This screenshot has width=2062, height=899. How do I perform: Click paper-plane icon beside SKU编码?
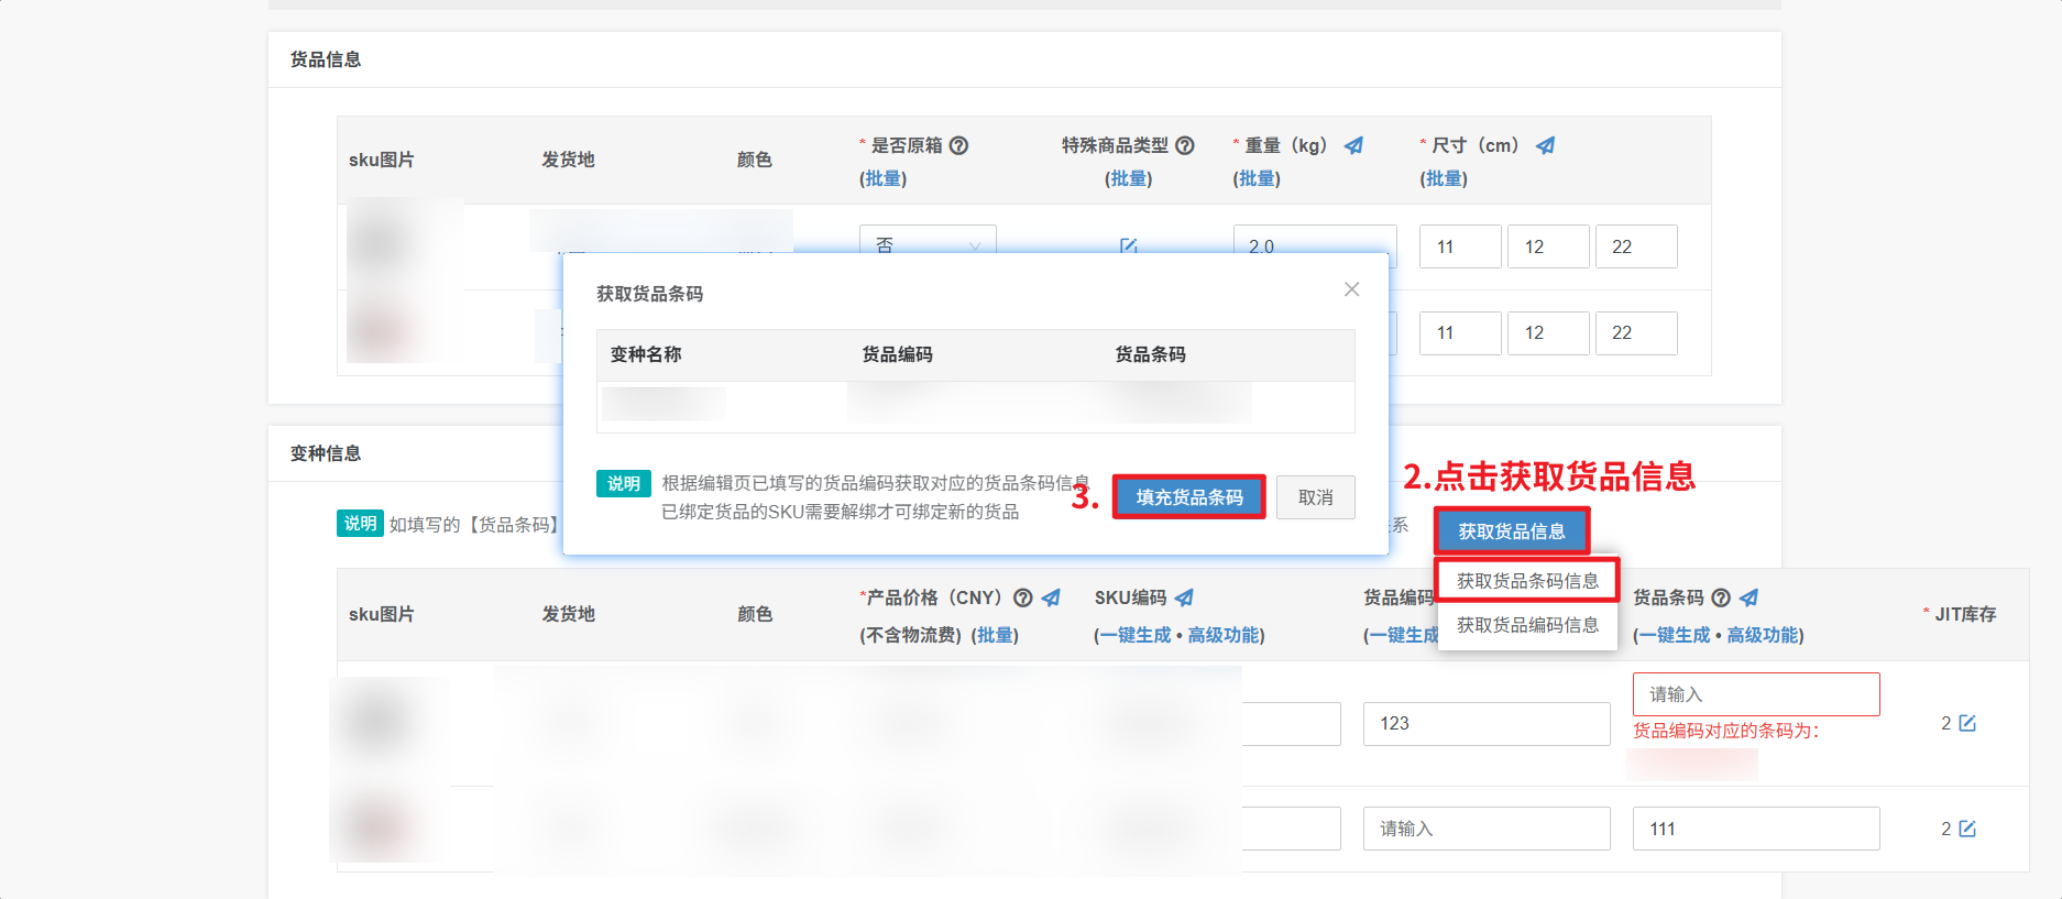pyautogui.click(x=1184, y=598)
